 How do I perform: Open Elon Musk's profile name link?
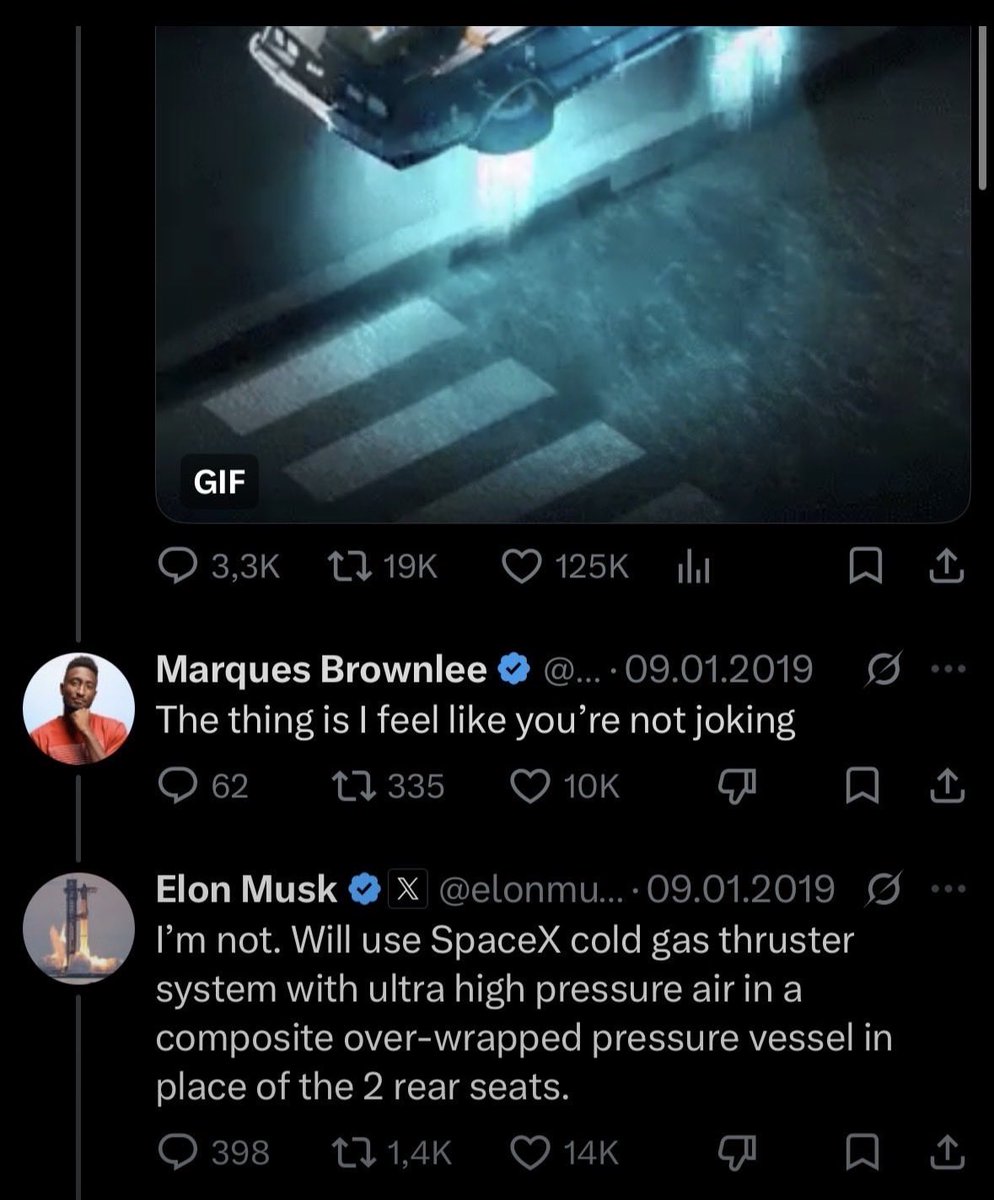(247, 888)
